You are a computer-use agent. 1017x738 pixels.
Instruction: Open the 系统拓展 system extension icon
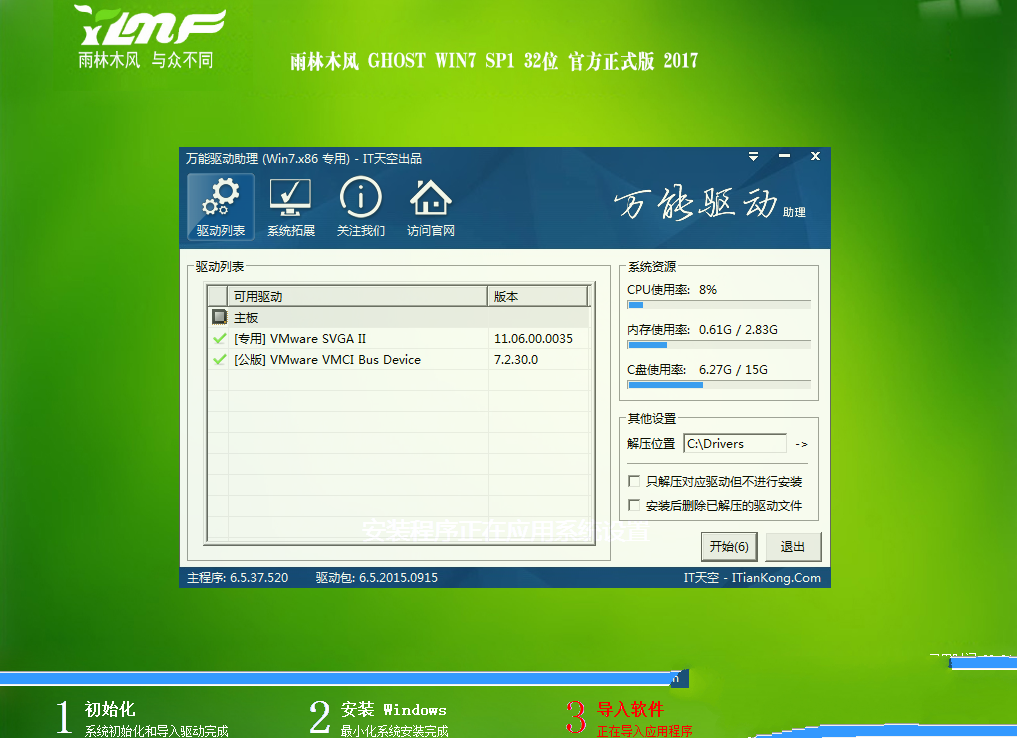(290, 207)
